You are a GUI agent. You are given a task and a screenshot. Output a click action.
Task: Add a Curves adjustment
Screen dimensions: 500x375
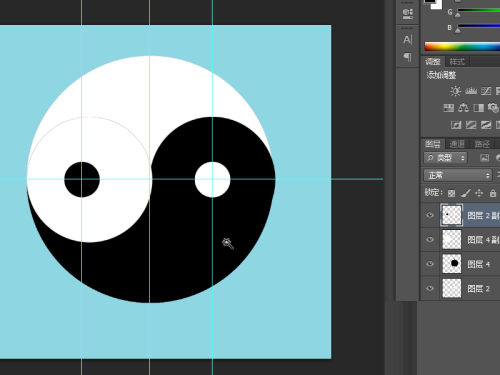coord(486,91)
